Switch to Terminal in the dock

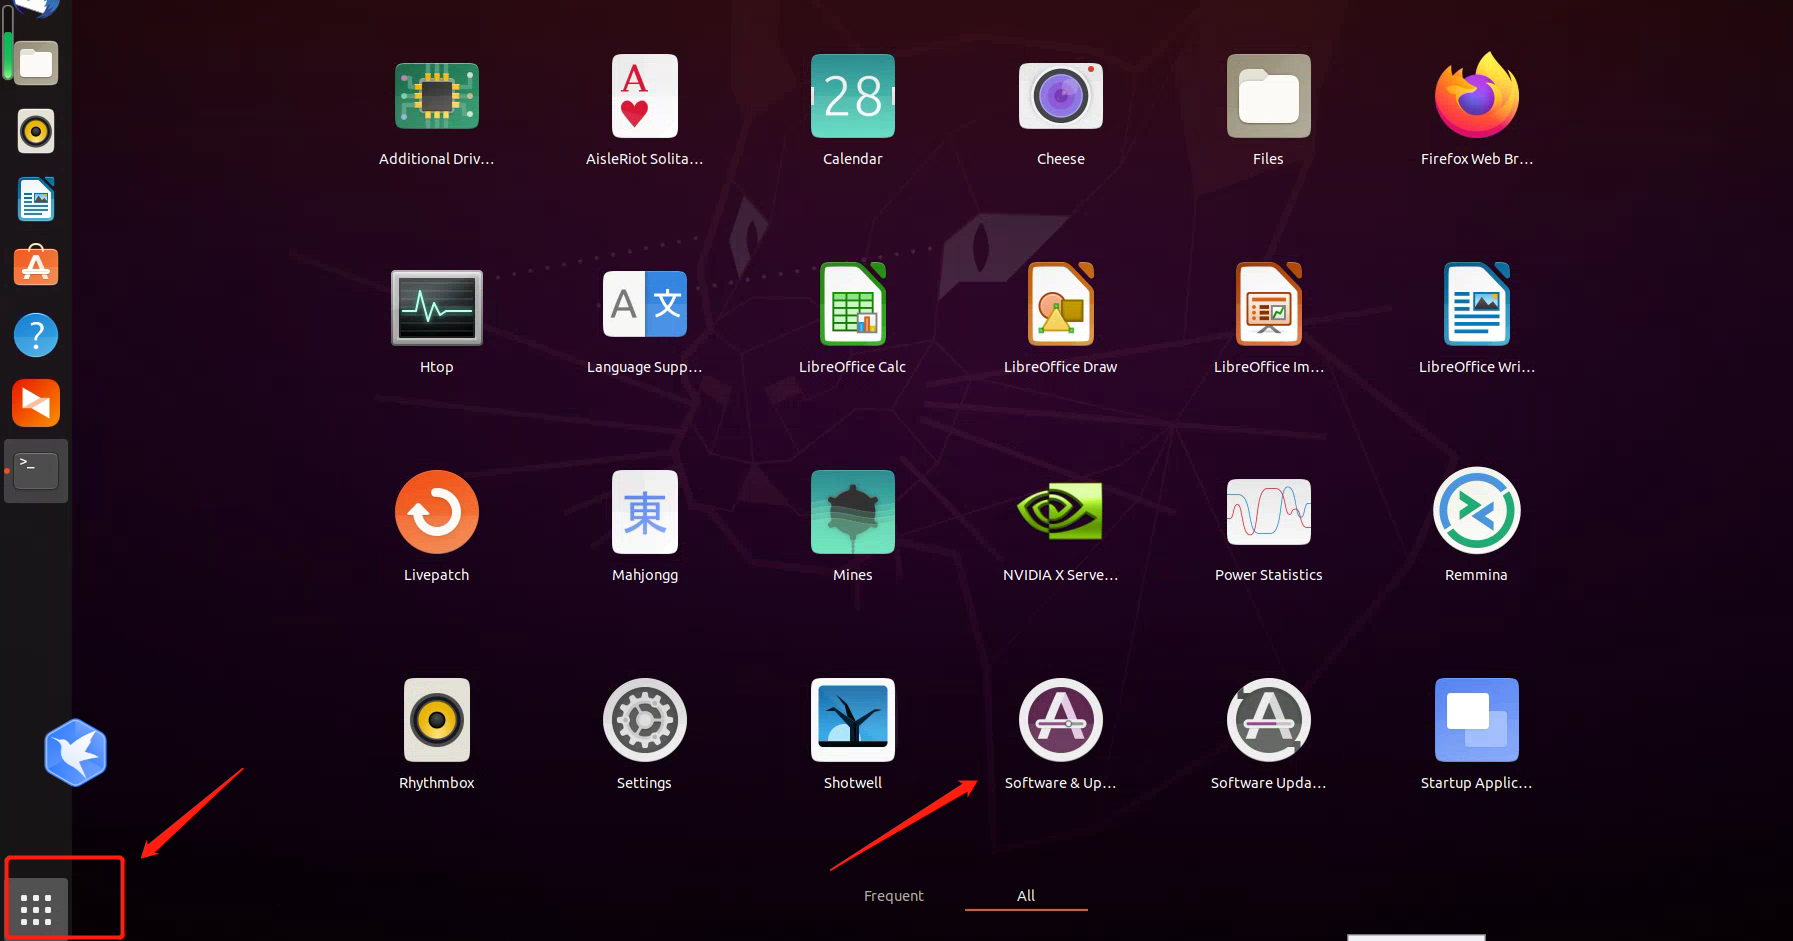click(x=36, y=470)
